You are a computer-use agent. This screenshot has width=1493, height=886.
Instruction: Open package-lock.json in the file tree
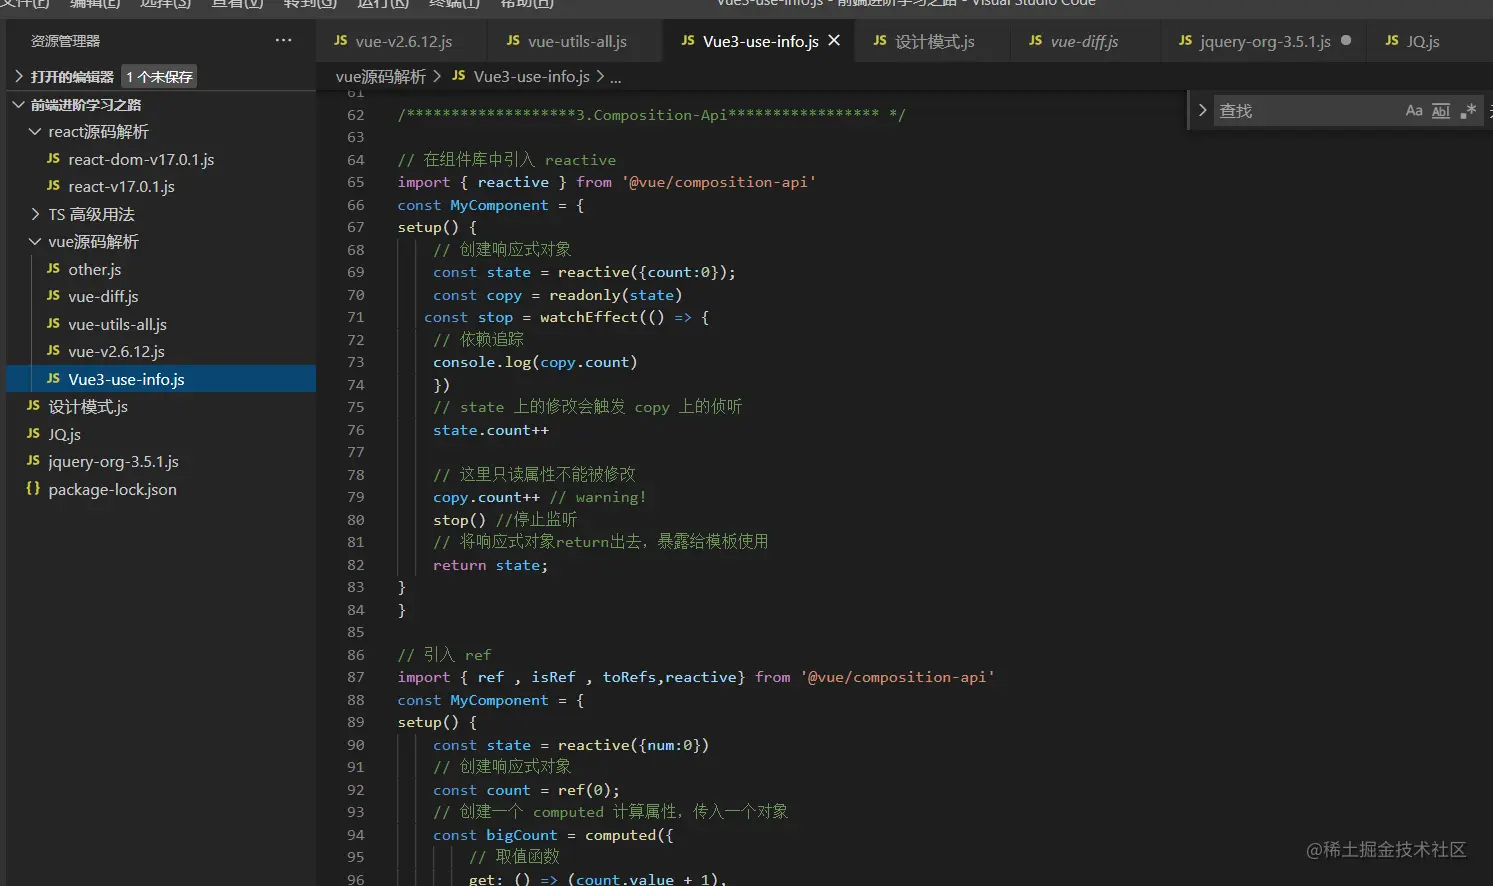pyautogui.click(x=112, y=490)
